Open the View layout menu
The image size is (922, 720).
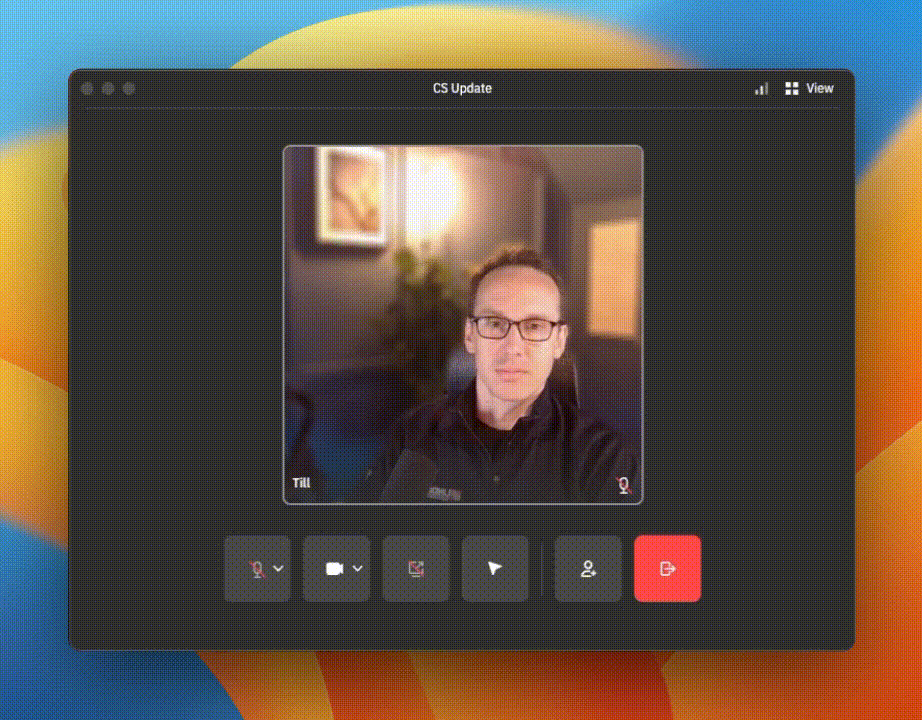pyautogui.click(x=809, y=88)
